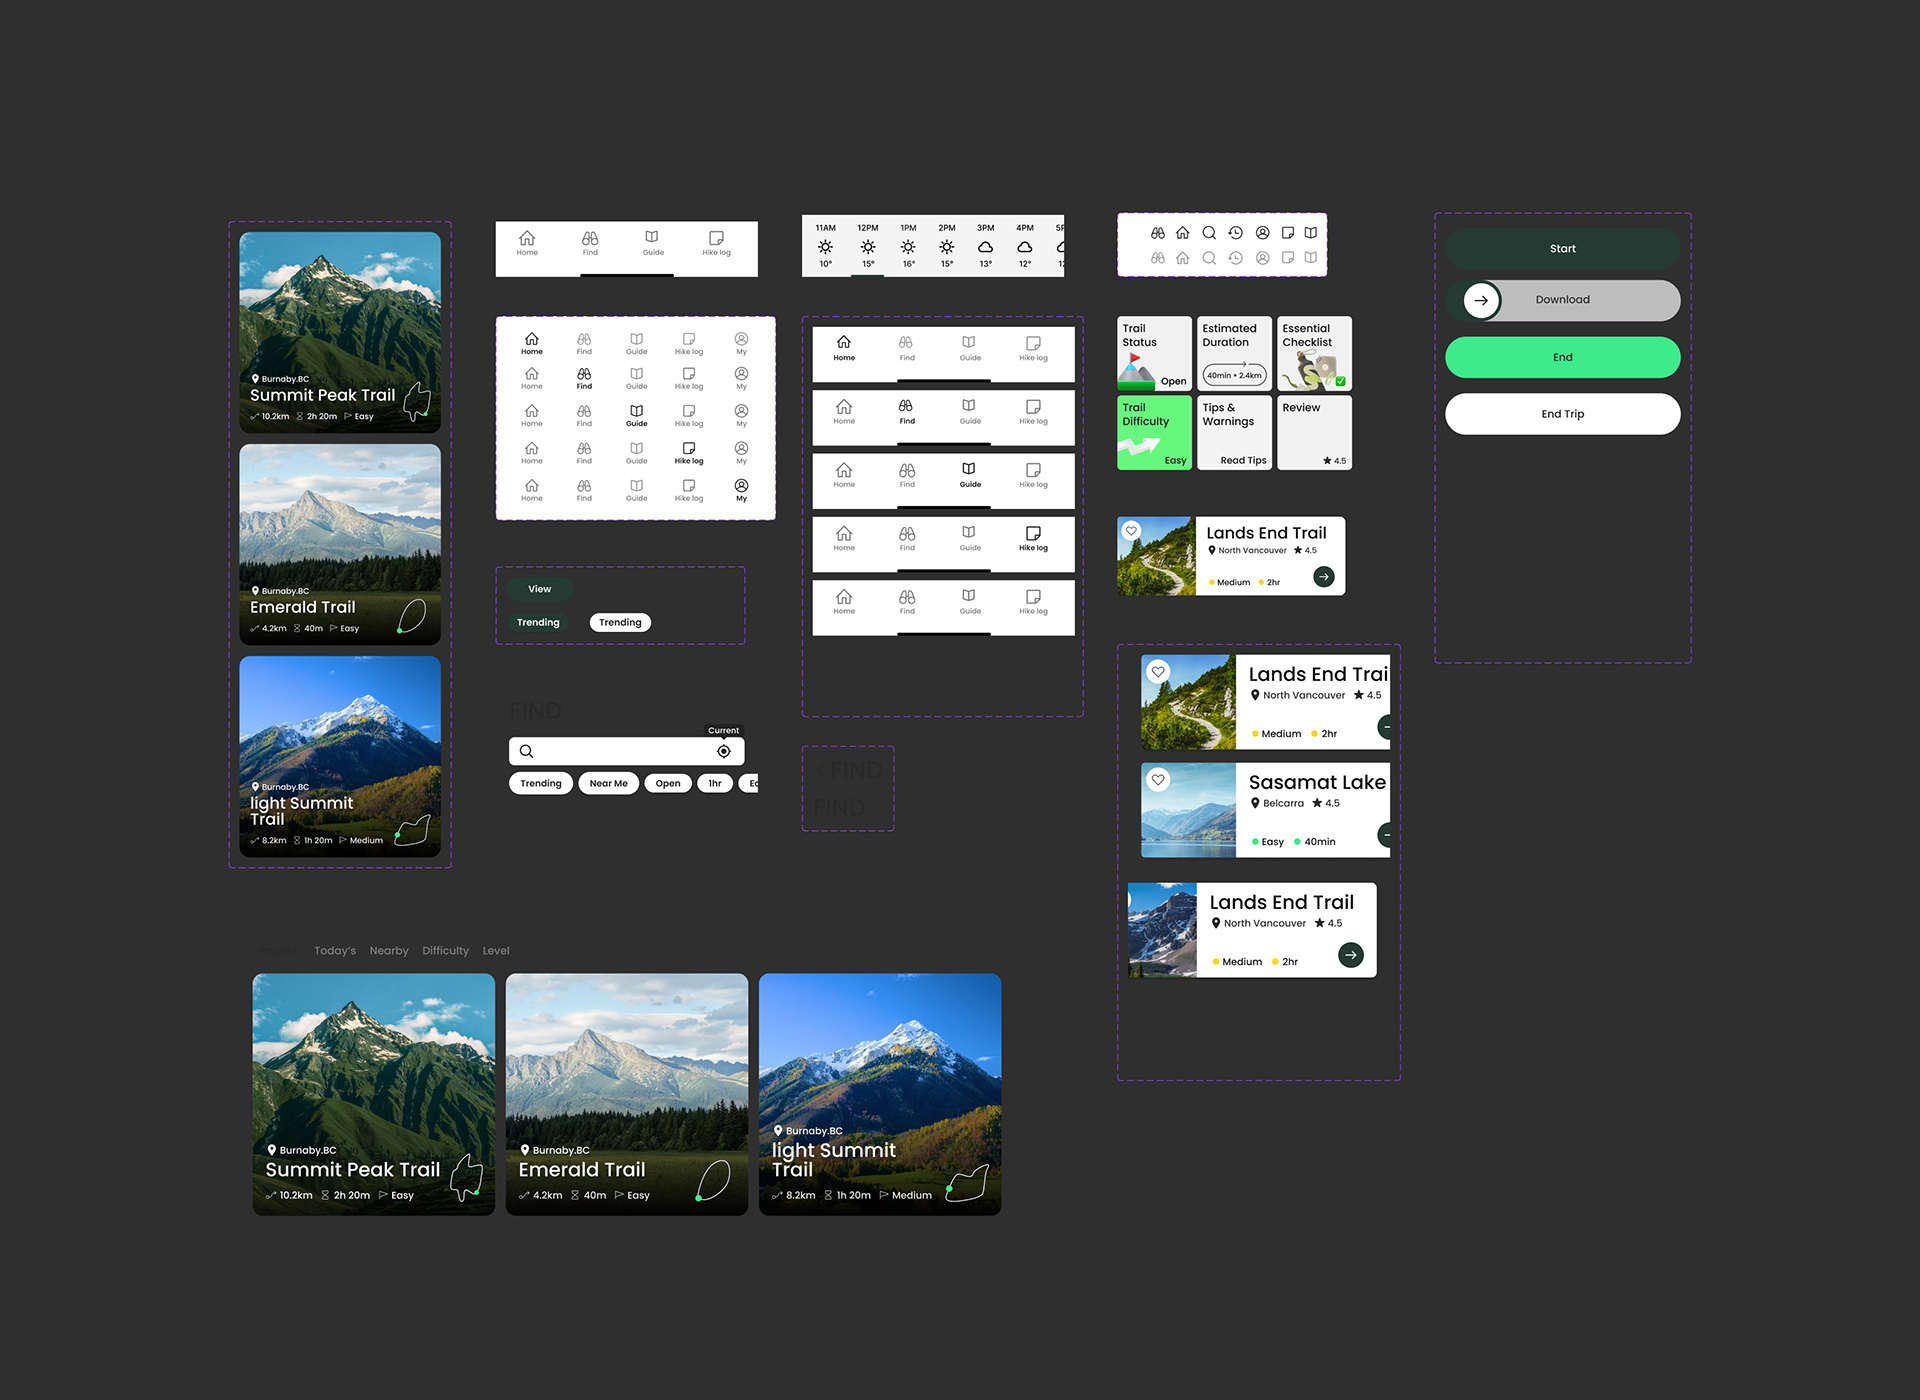The image size is (1920, 1400).
Task: Select the Near Me filter chip
Action: pyautogui.click(x=608, y=783)
